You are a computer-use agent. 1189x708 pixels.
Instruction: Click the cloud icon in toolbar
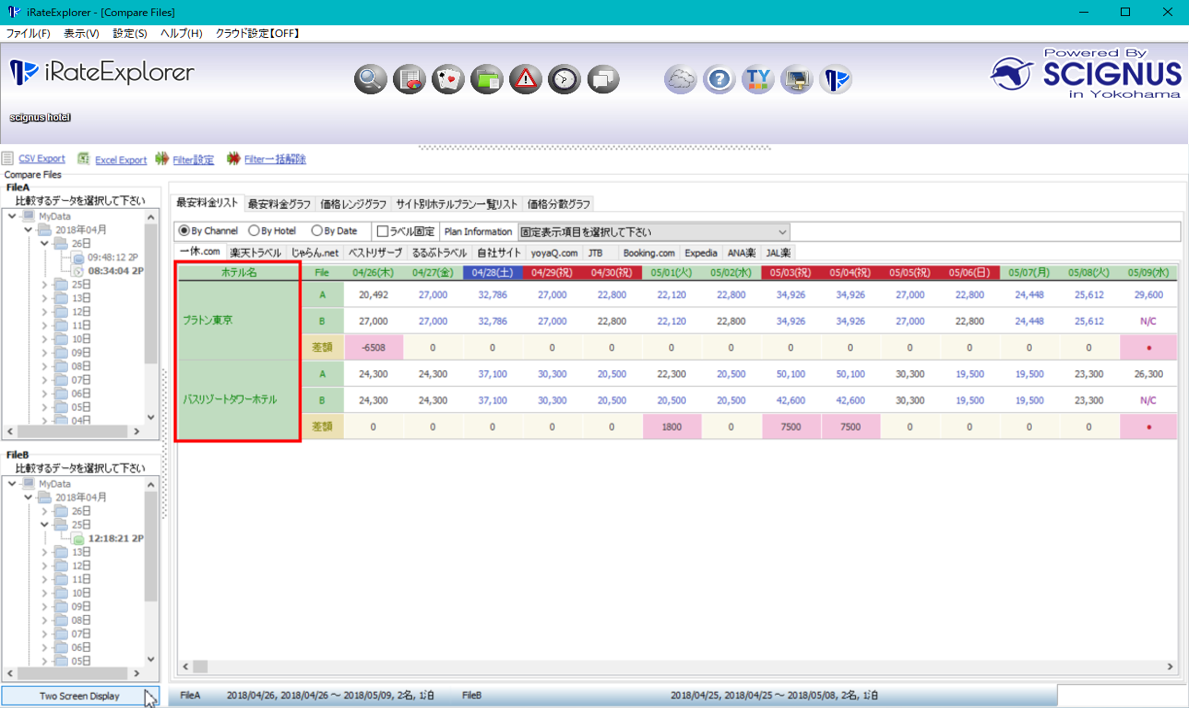(680, 79)
